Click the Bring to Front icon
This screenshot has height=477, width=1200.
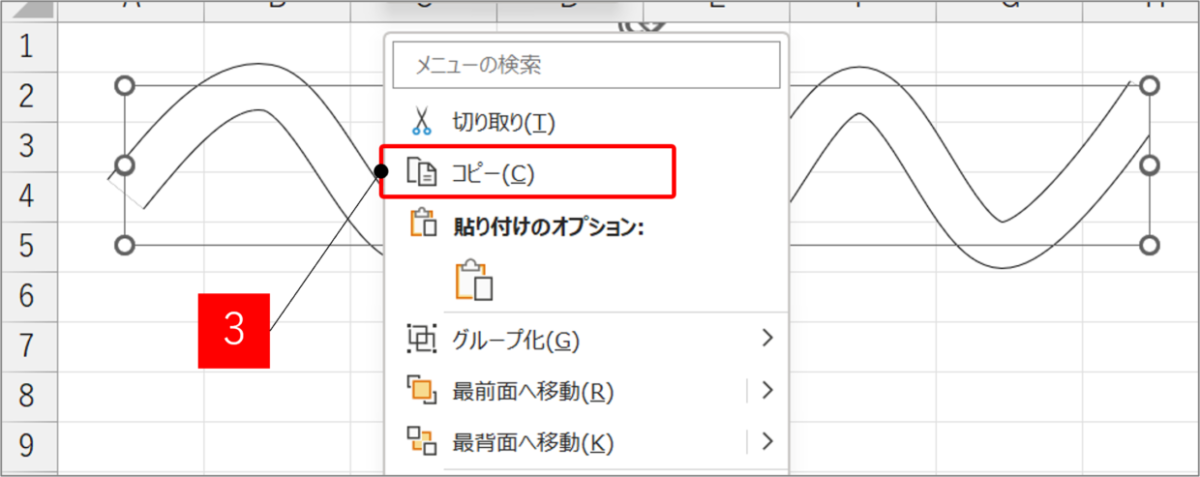coord(421,390)
